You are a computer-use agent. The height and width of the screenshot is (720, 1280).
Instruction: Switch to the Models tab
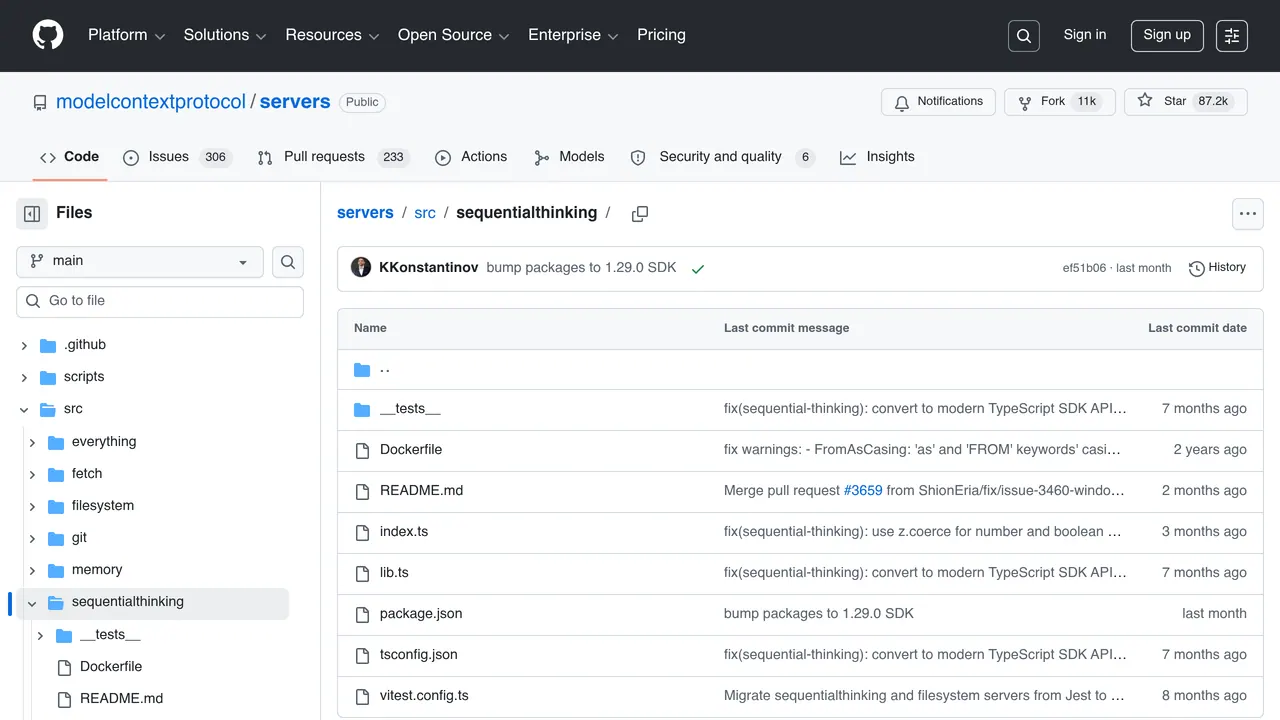[x=569, y=157]
